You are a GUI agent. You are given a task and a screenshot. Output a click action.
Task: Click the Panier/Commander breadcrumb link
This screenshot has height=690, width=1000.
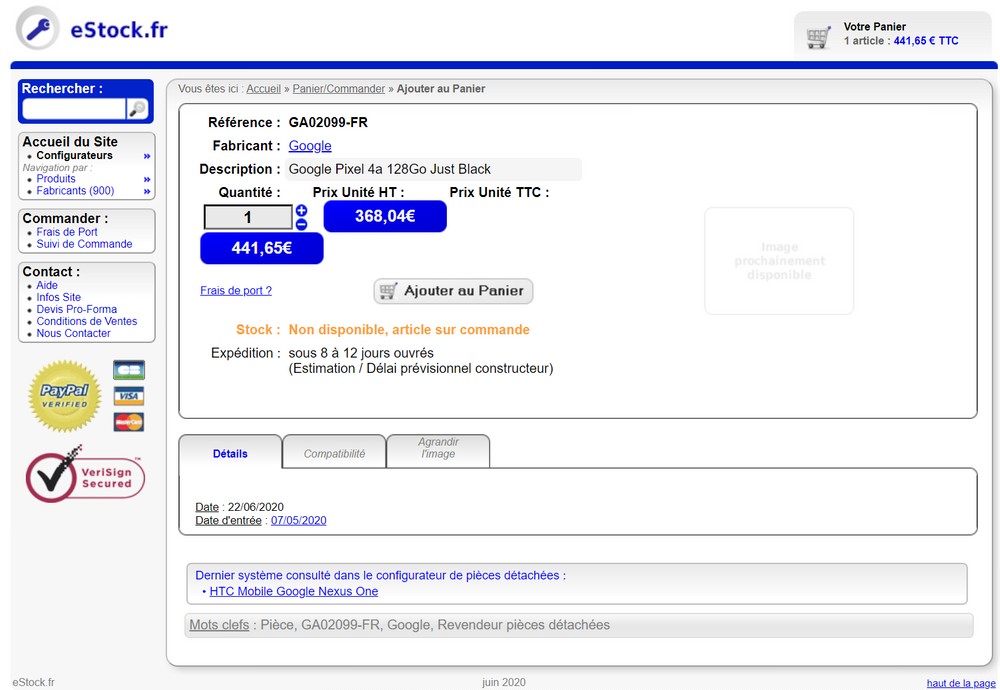(x=339, y=89)
